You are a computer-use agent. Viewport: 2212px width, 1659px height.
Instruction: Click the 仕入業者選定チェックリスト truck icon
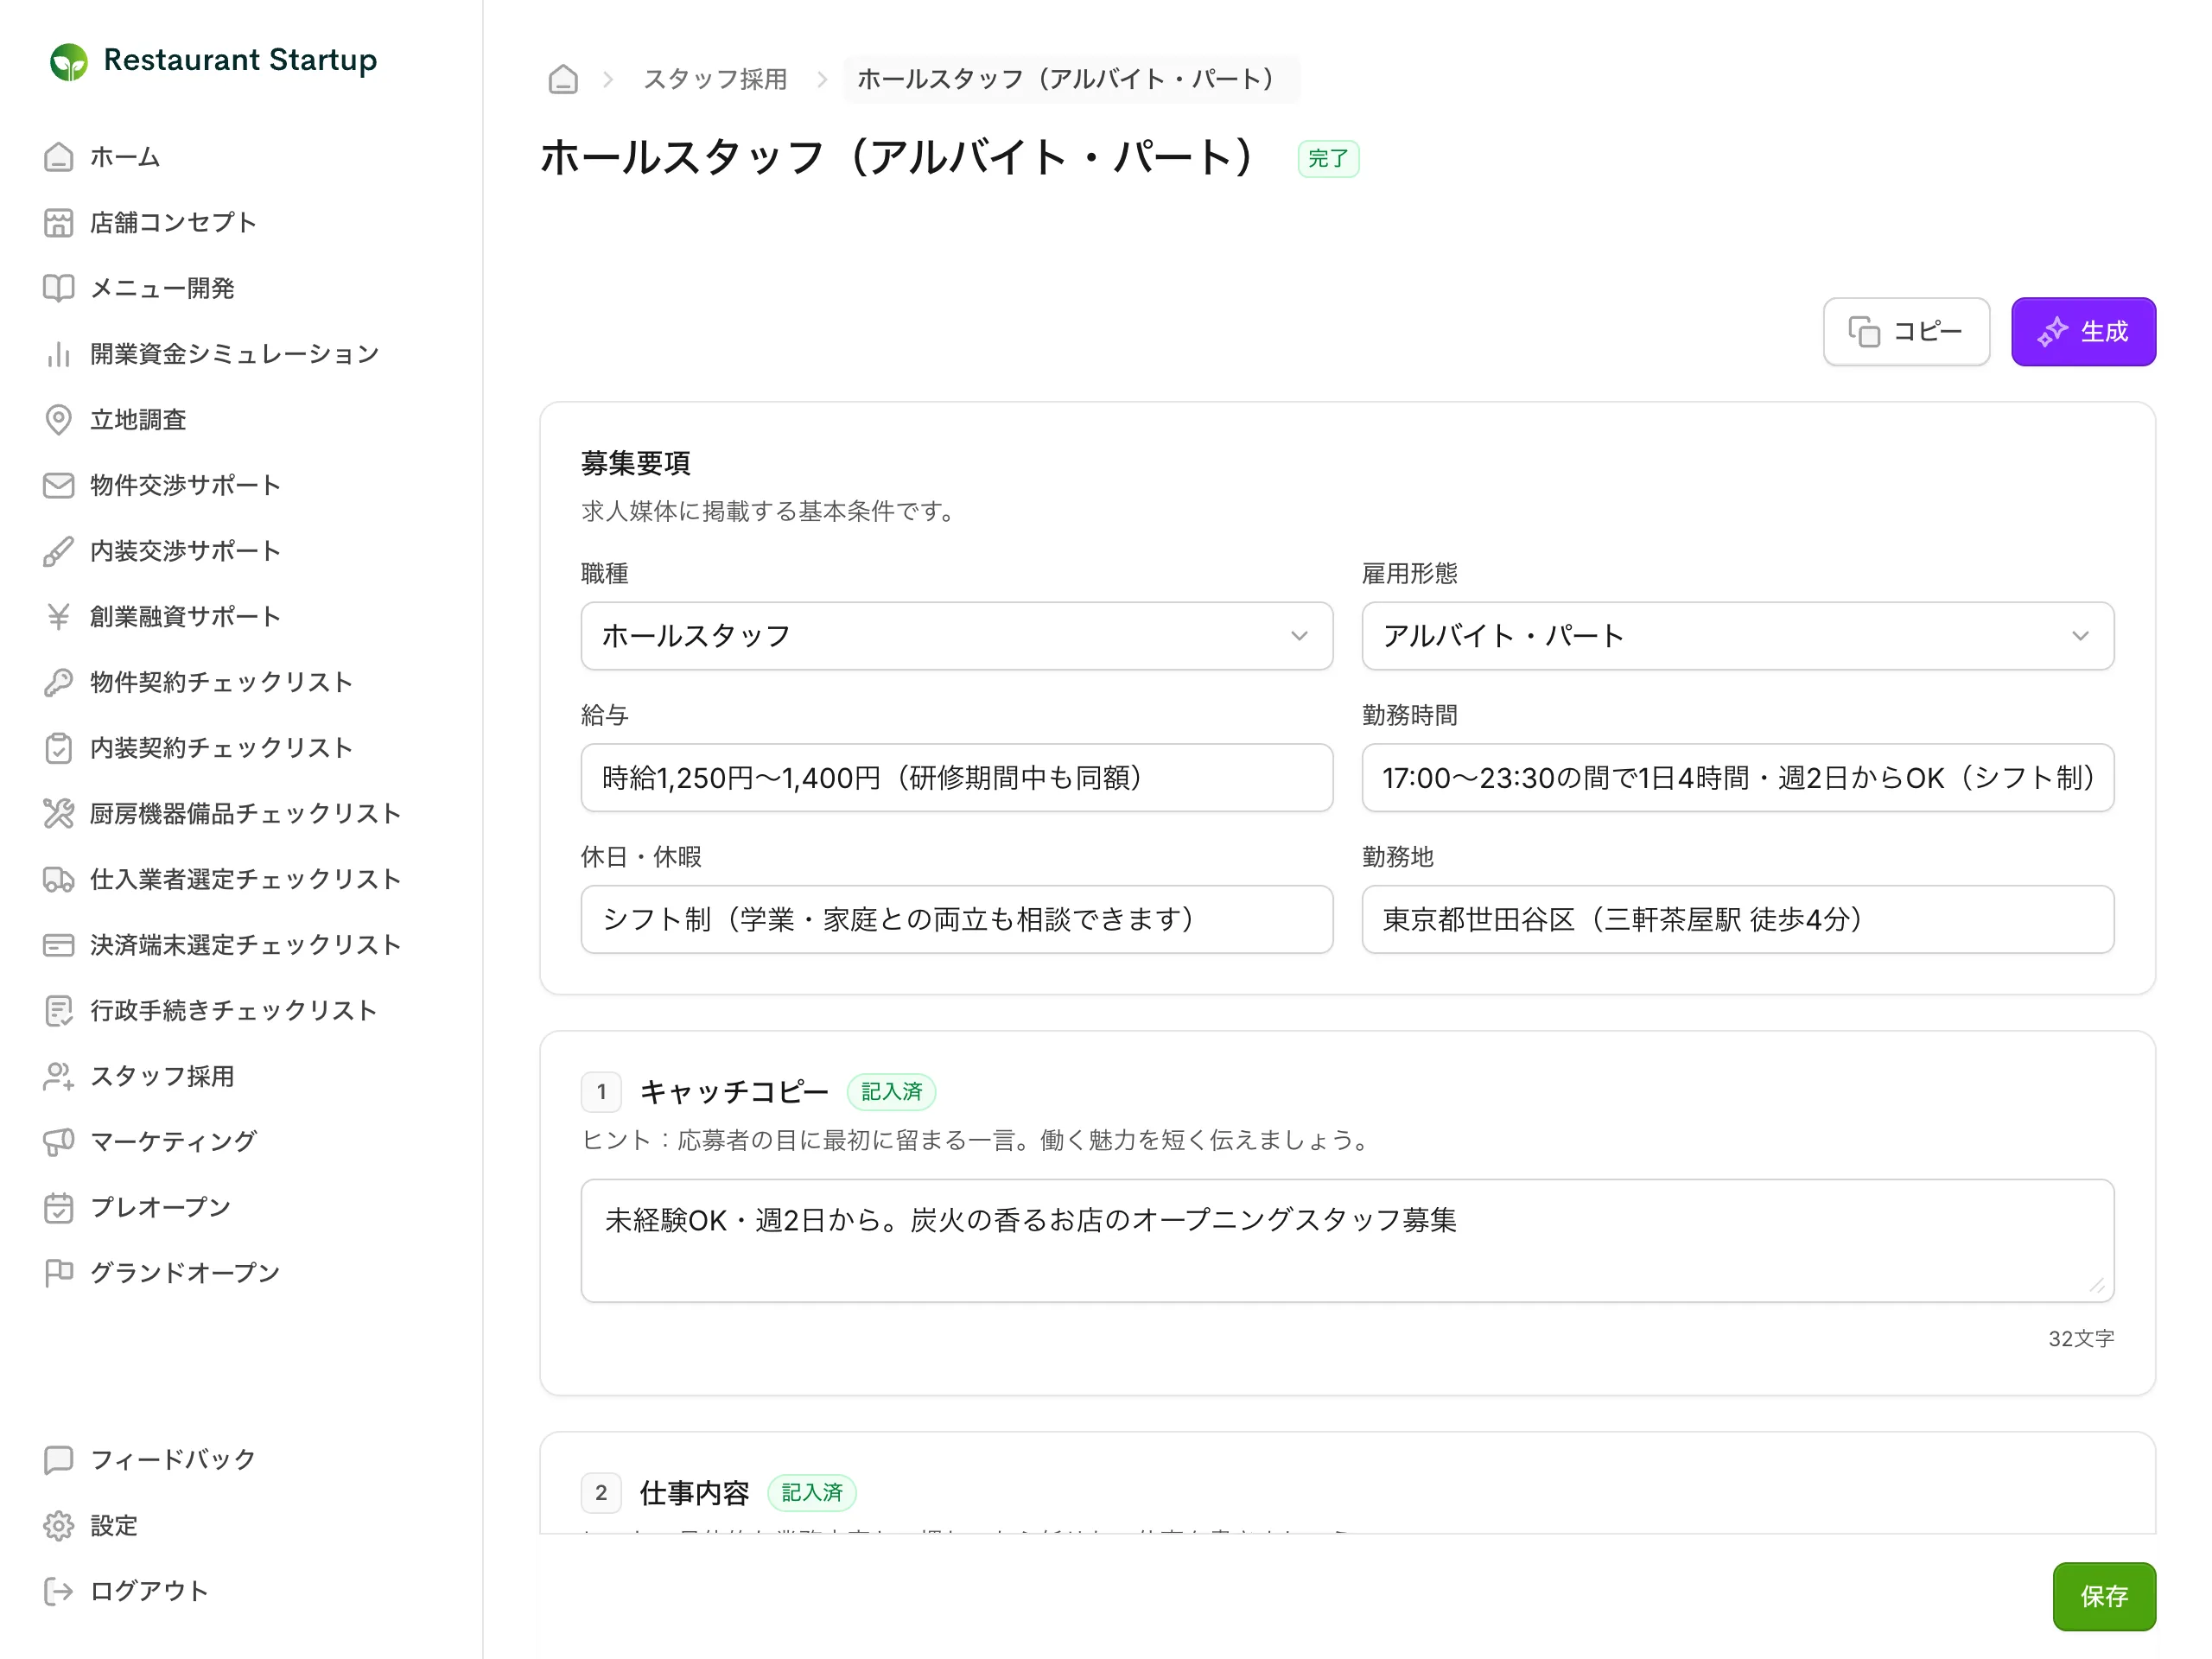click(58, 879)
